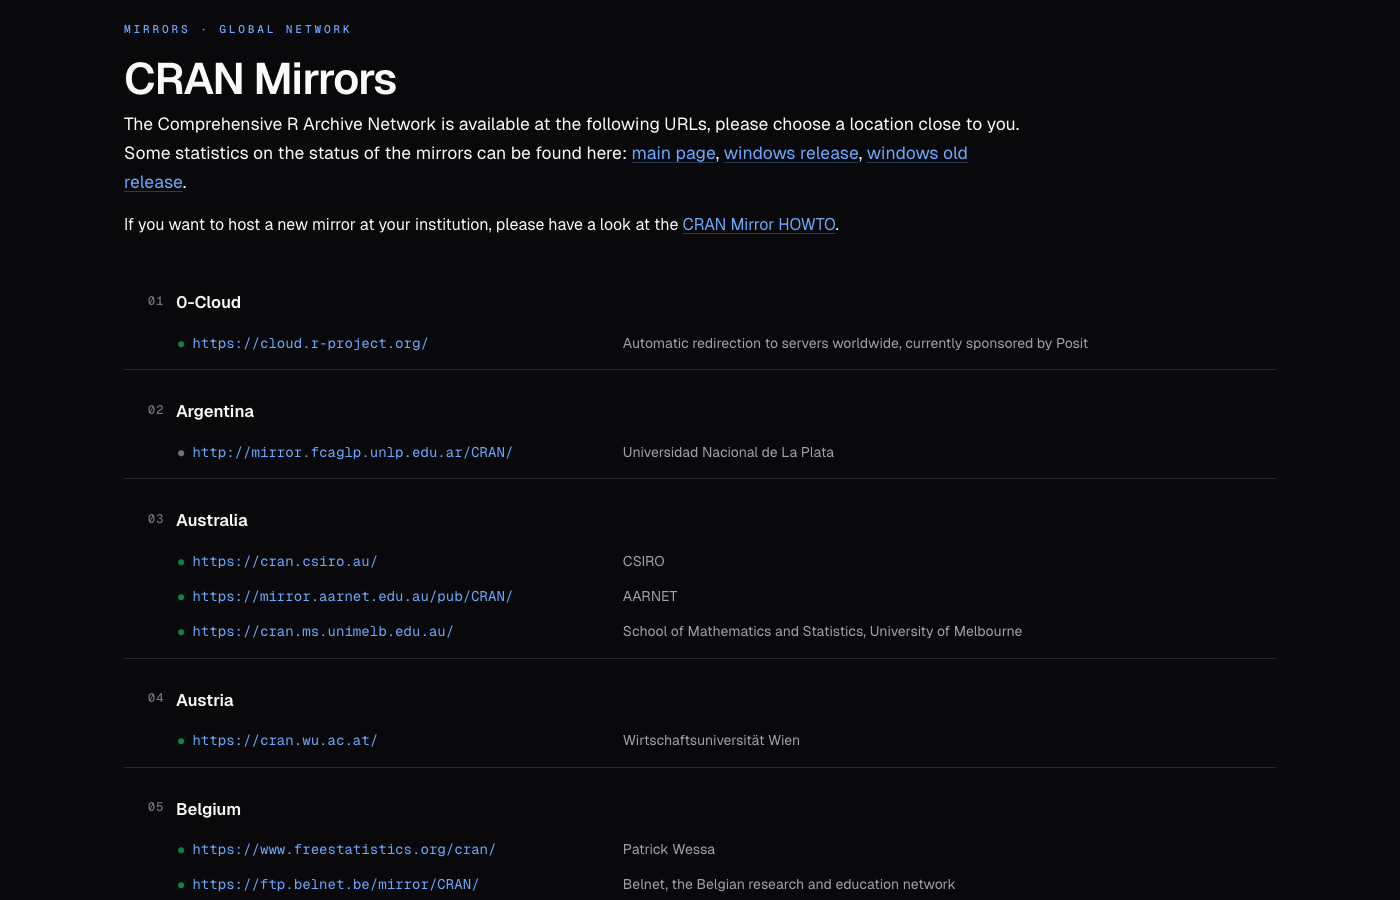
Task: Click the CRAN Mirrors page heading
Action: click(260, 79)
